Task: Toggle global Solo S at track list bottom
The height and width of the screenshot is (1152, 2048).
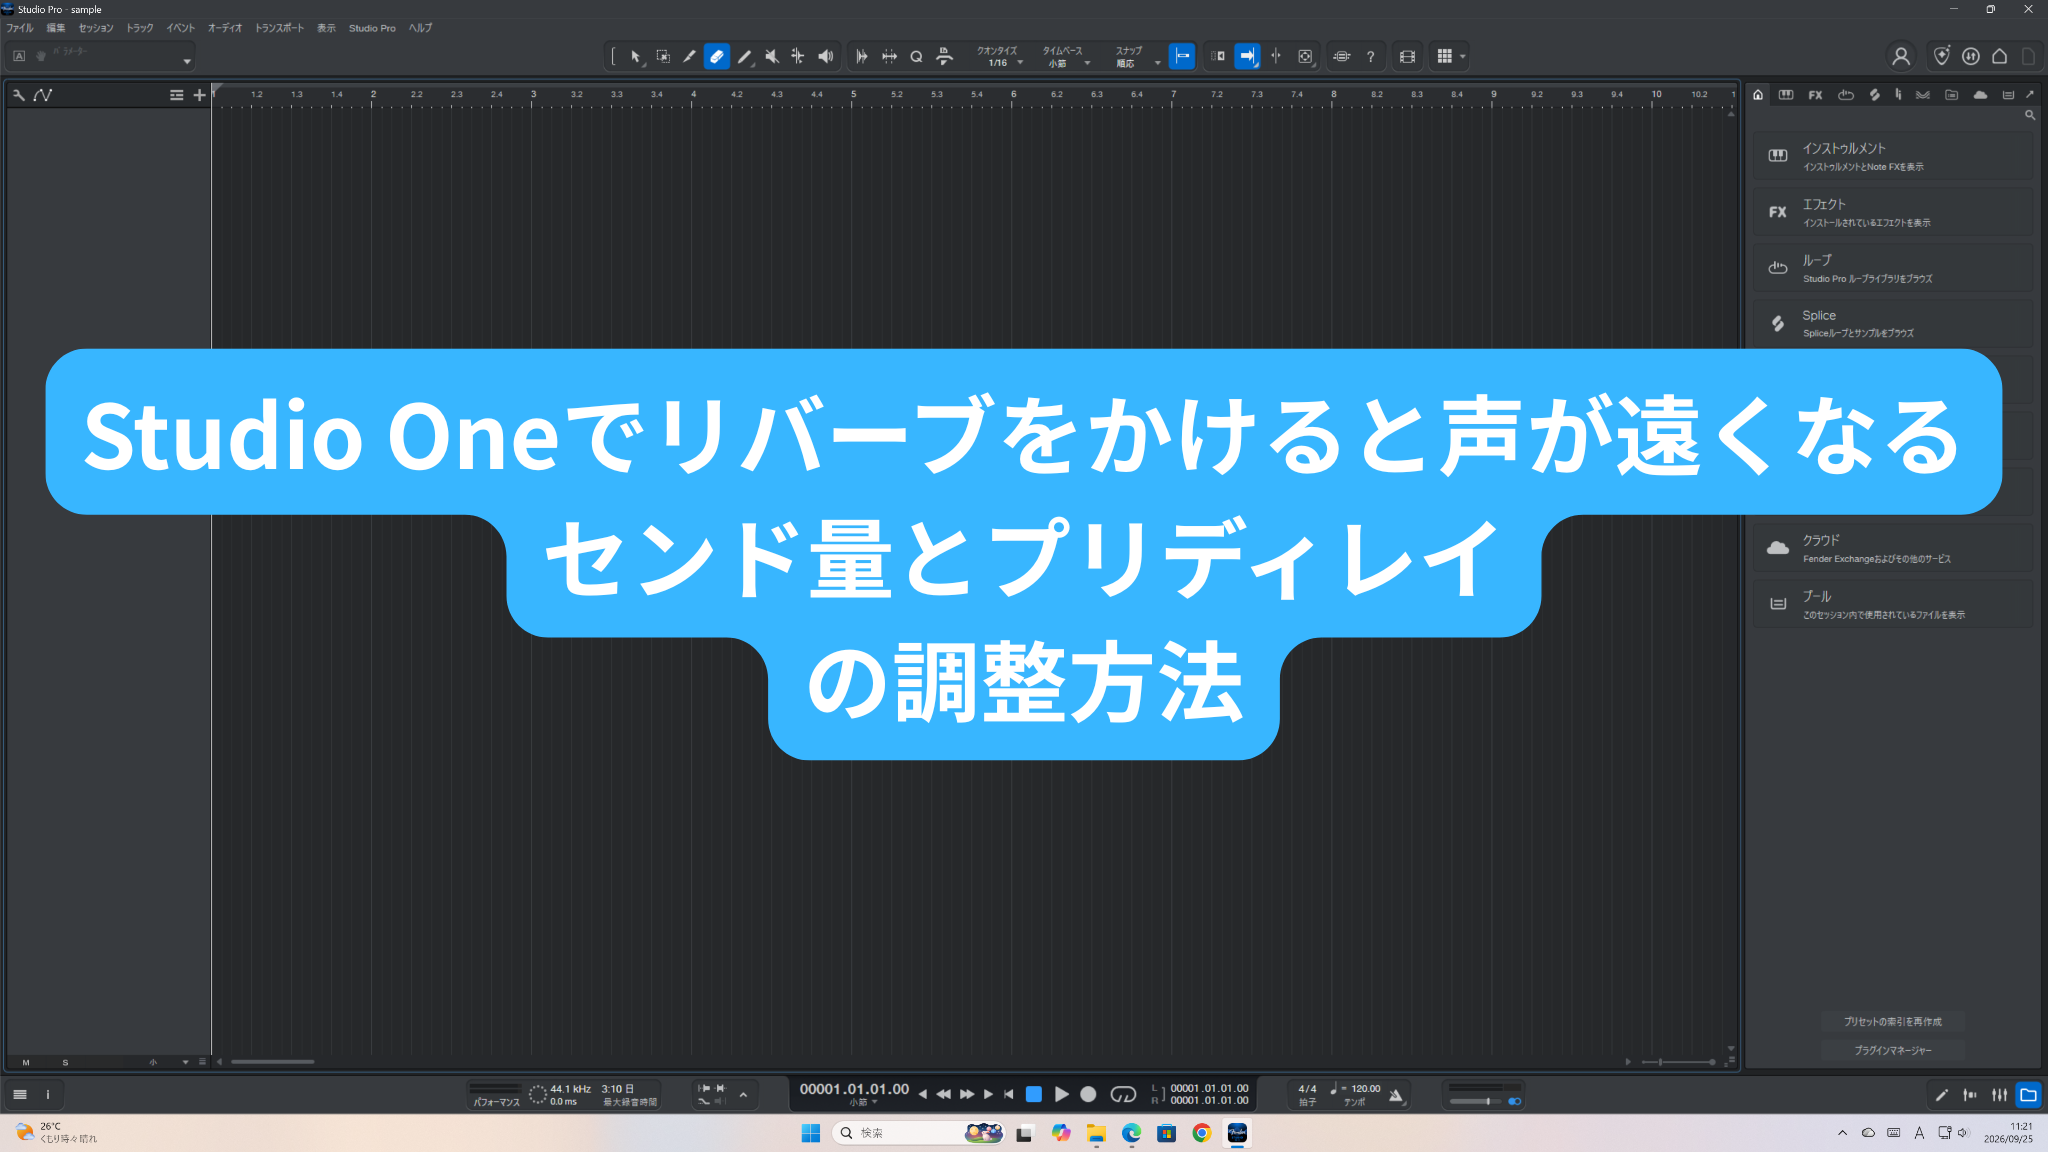Action: (x=66, y=1062)
